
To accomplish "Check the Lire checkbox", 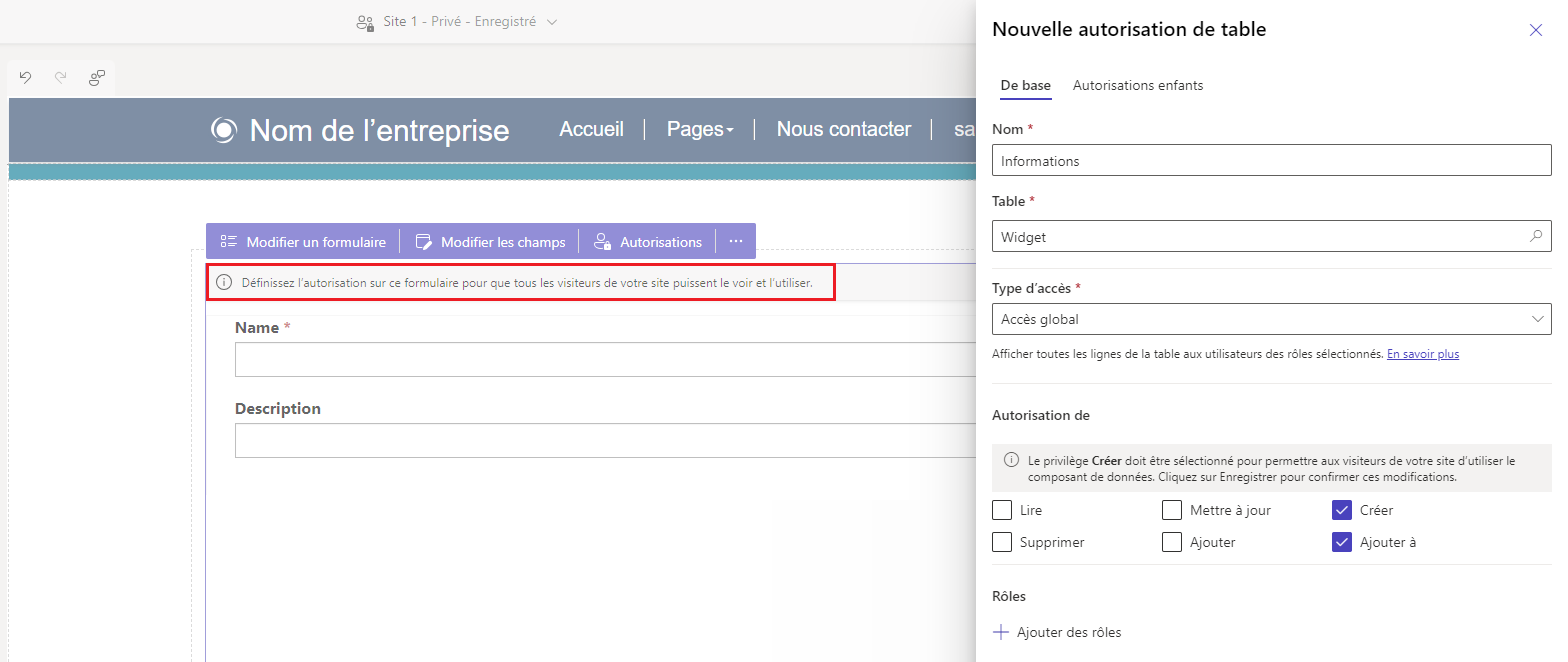I will click(1002, 510).
